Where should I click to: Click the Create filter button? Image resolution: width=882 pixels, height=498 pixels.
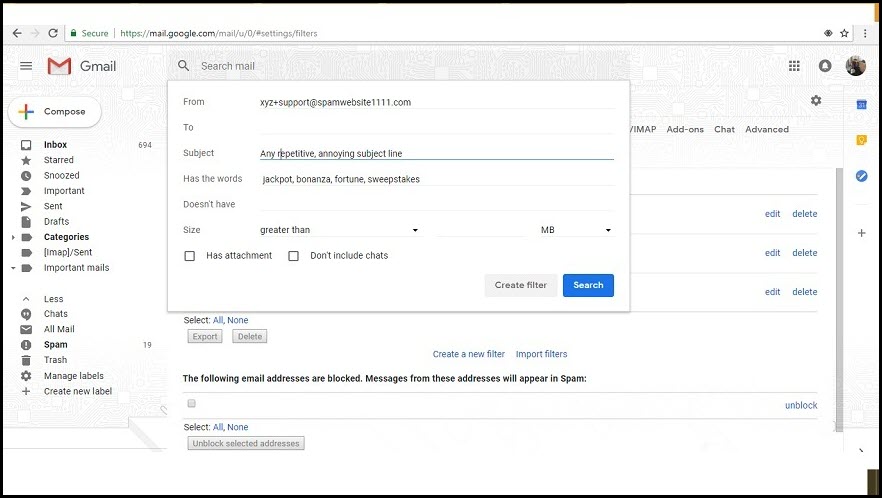[520, 285]
